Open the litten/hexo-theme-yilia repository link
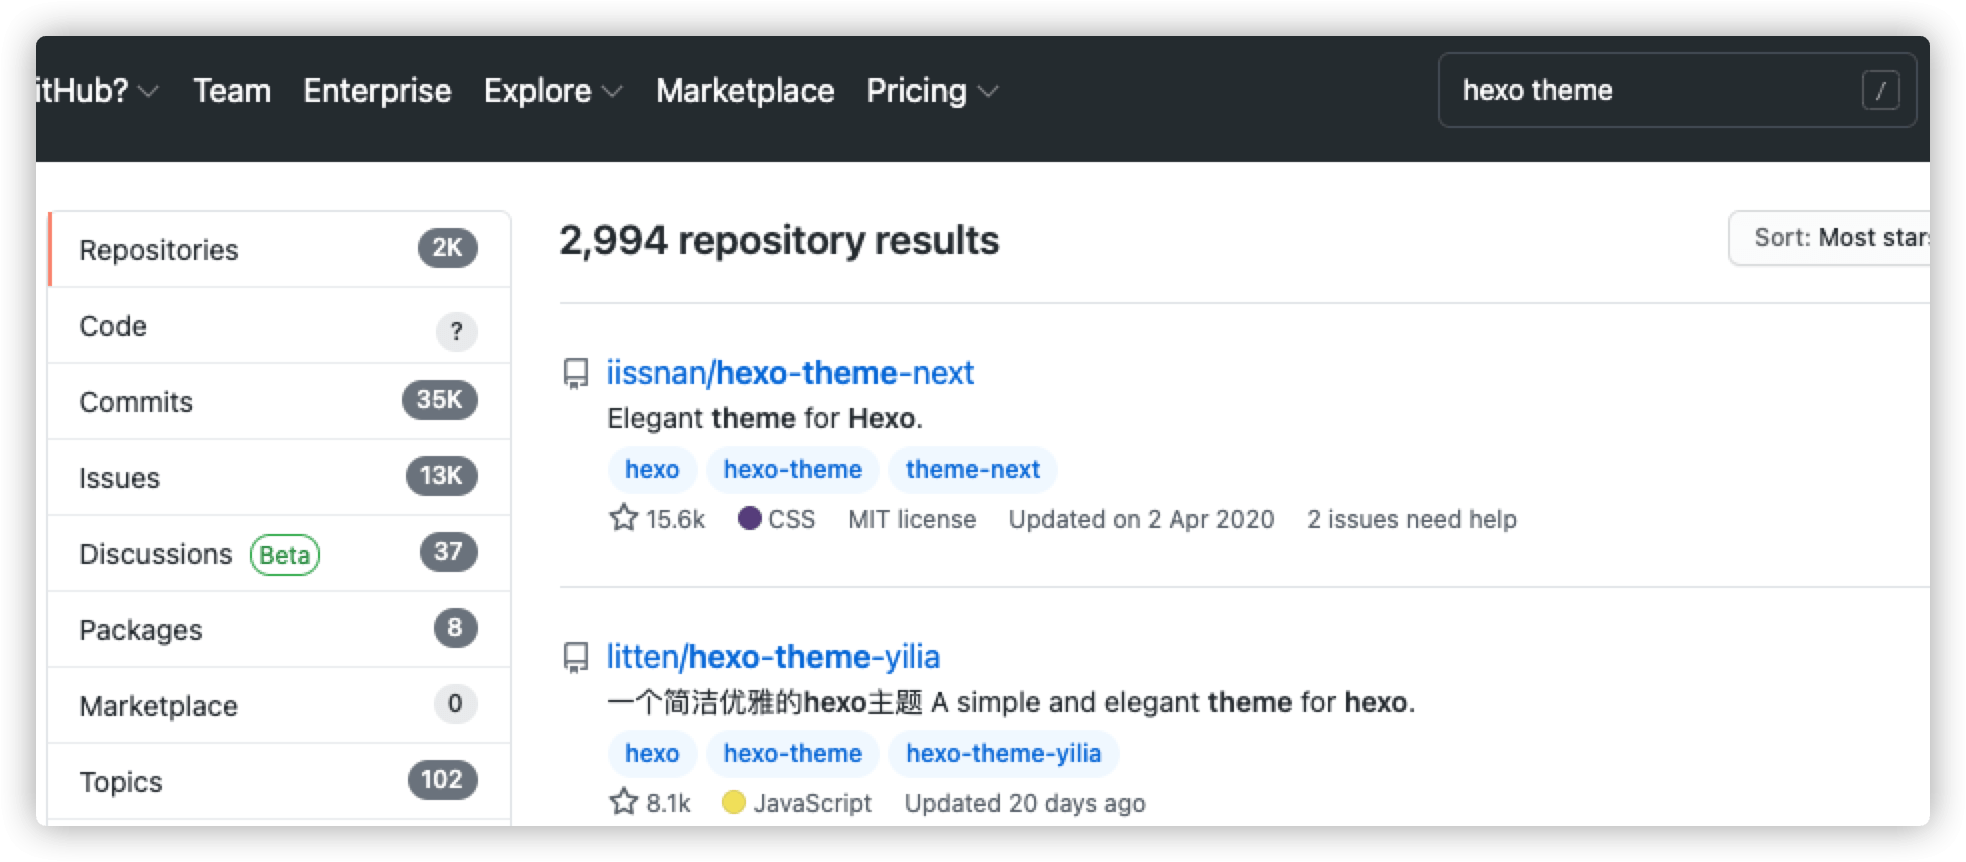 (x=773, y=657)
